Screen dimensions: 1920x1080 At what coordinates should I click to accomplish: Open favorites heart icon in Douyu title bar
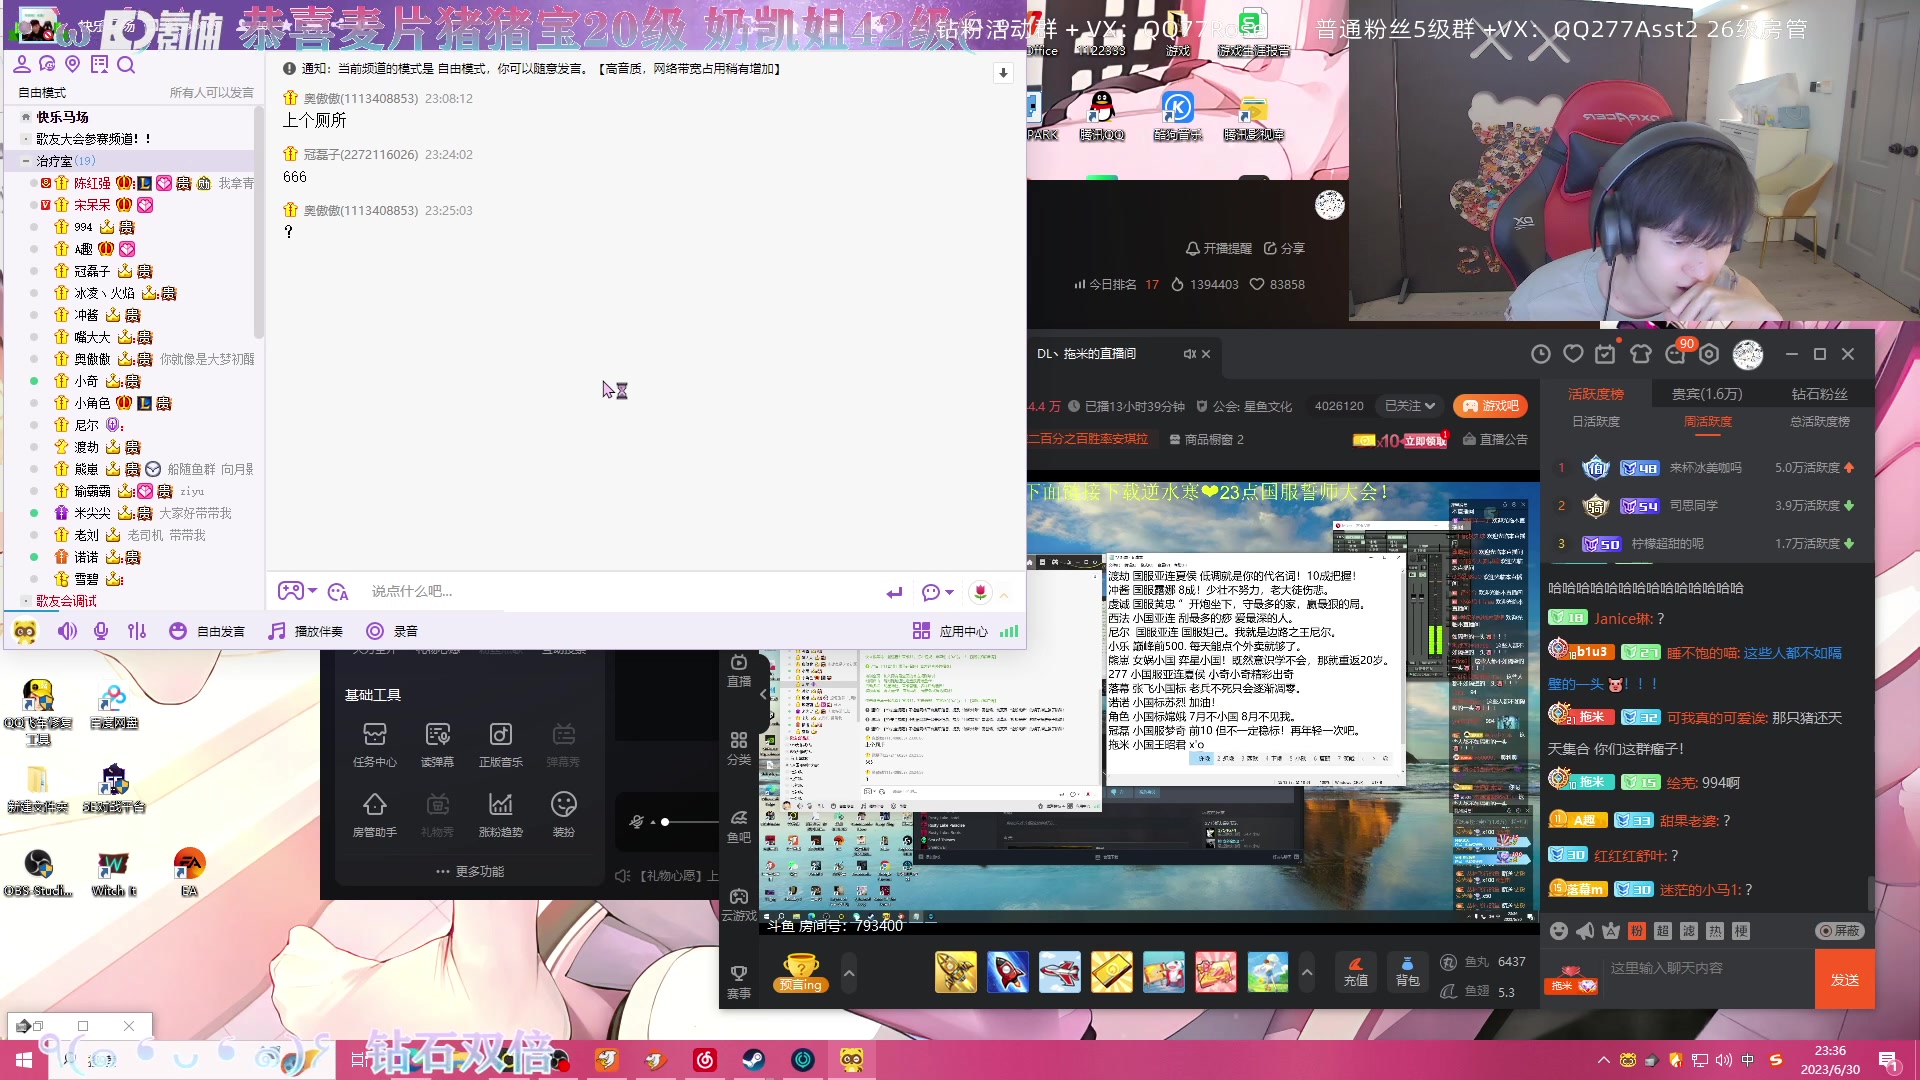[1573, 354]
